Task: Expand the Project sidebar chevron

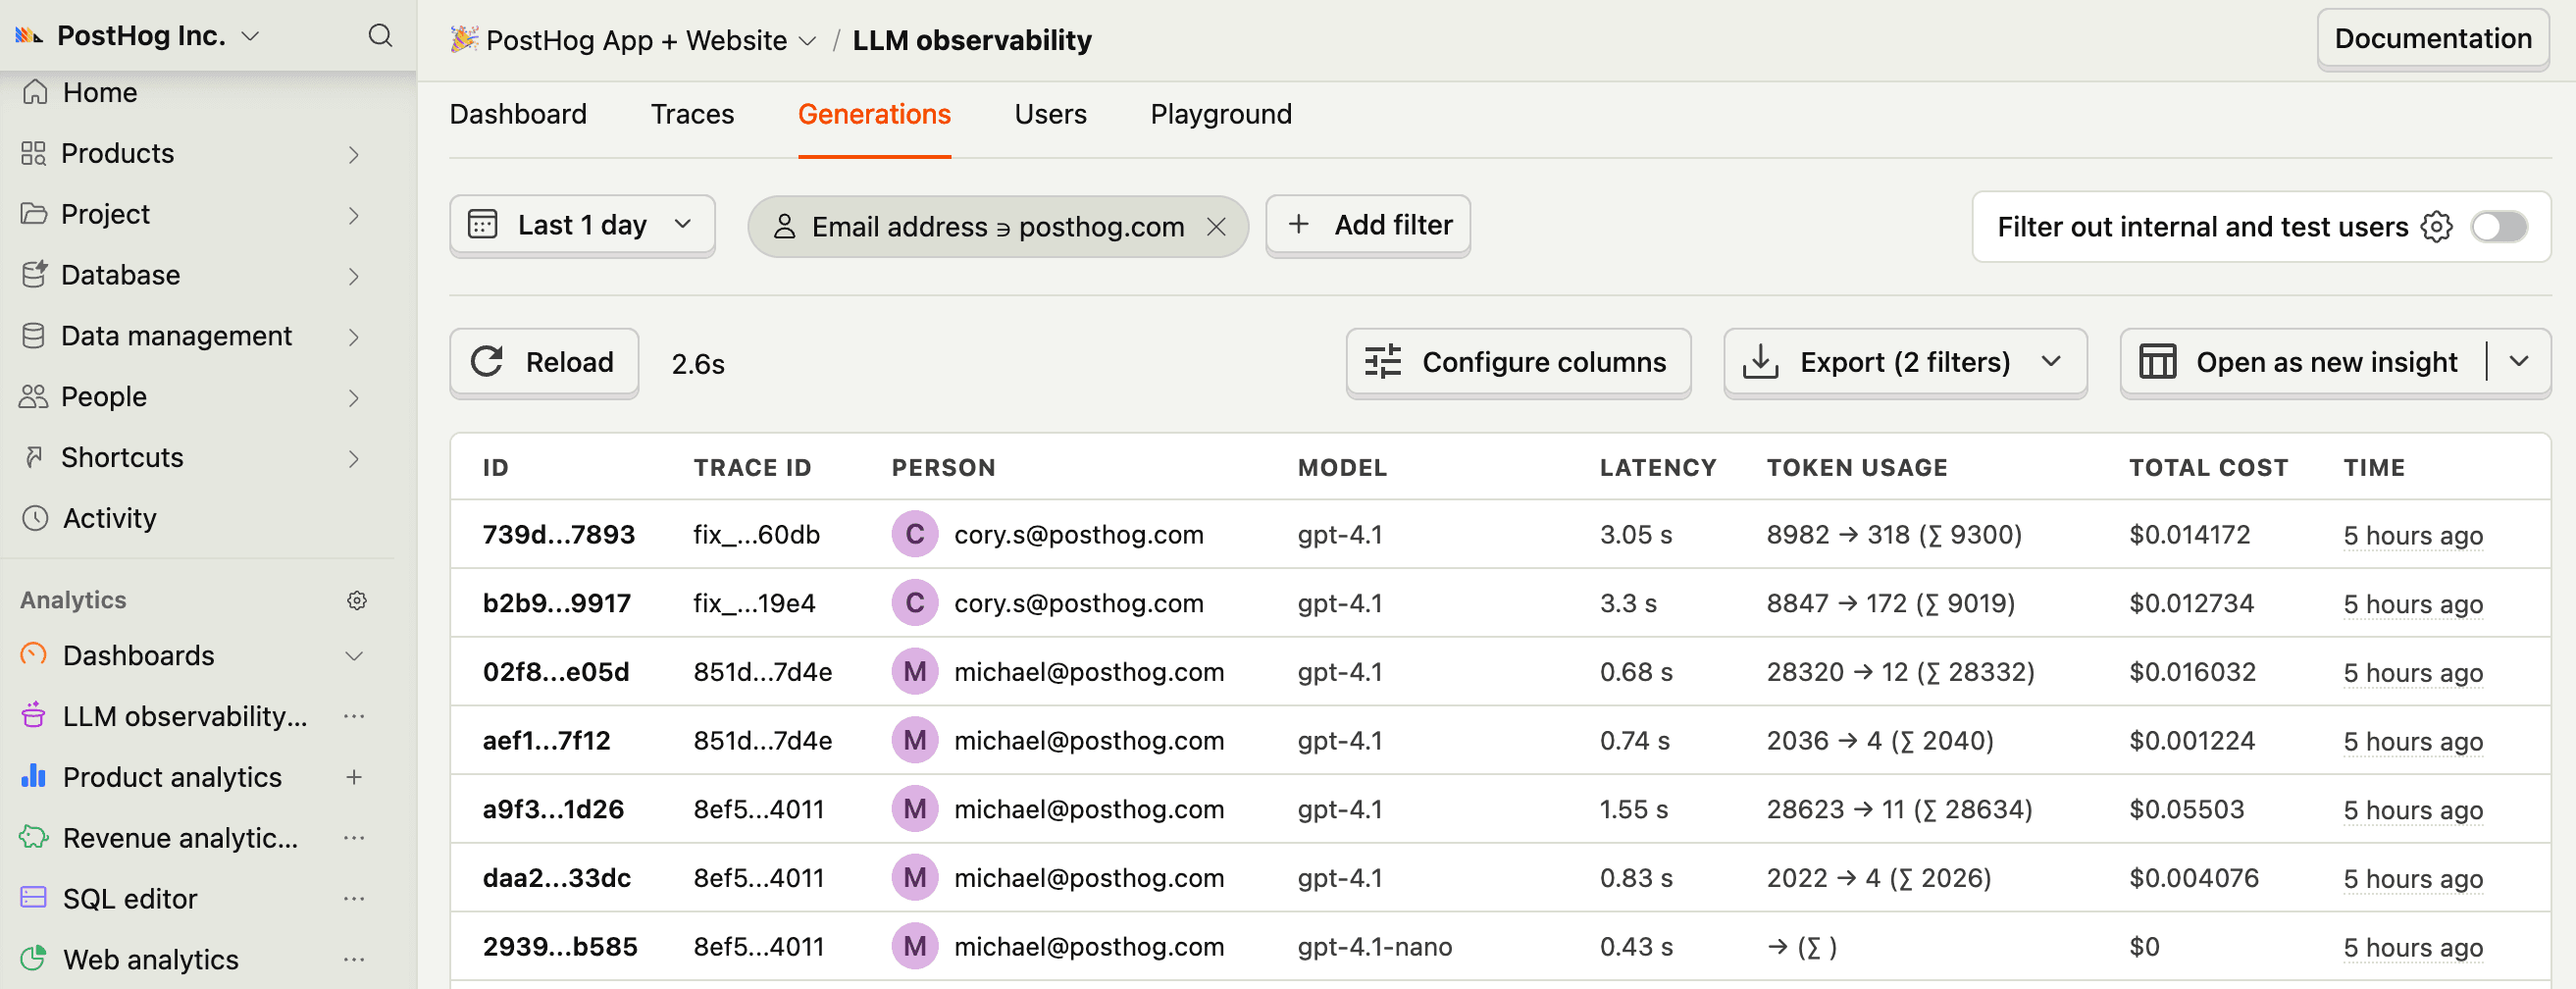Action: (353, 215)
